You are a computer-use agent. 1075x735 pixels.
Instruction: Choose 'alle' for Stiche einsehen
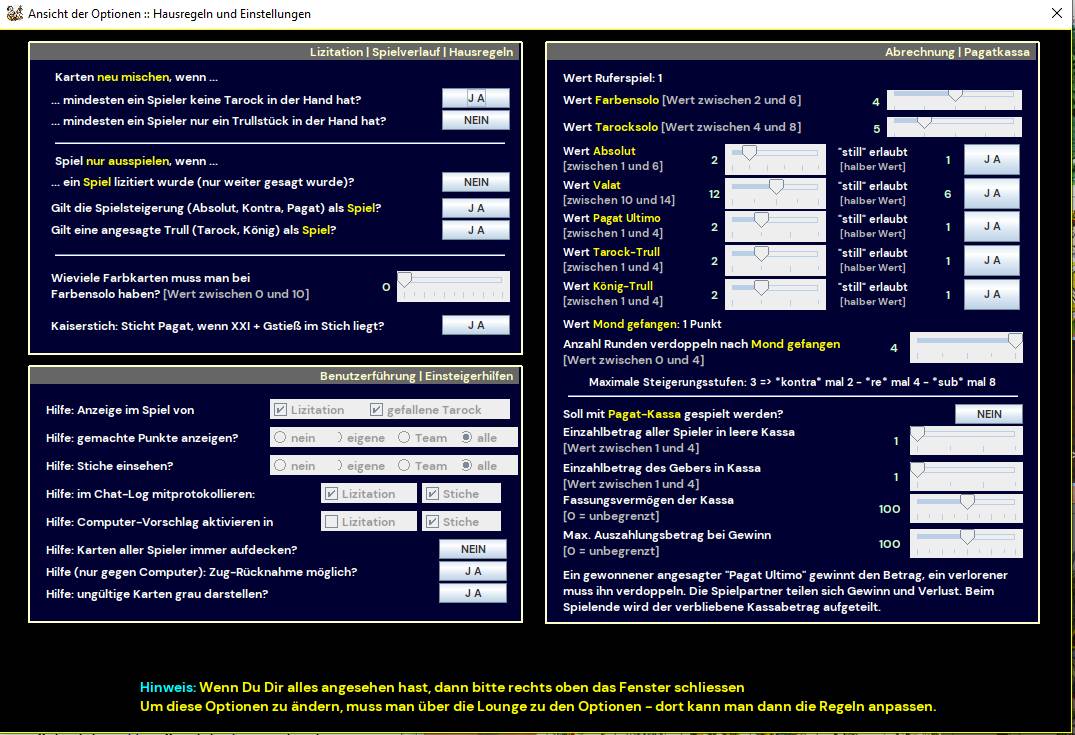(467, 466)
